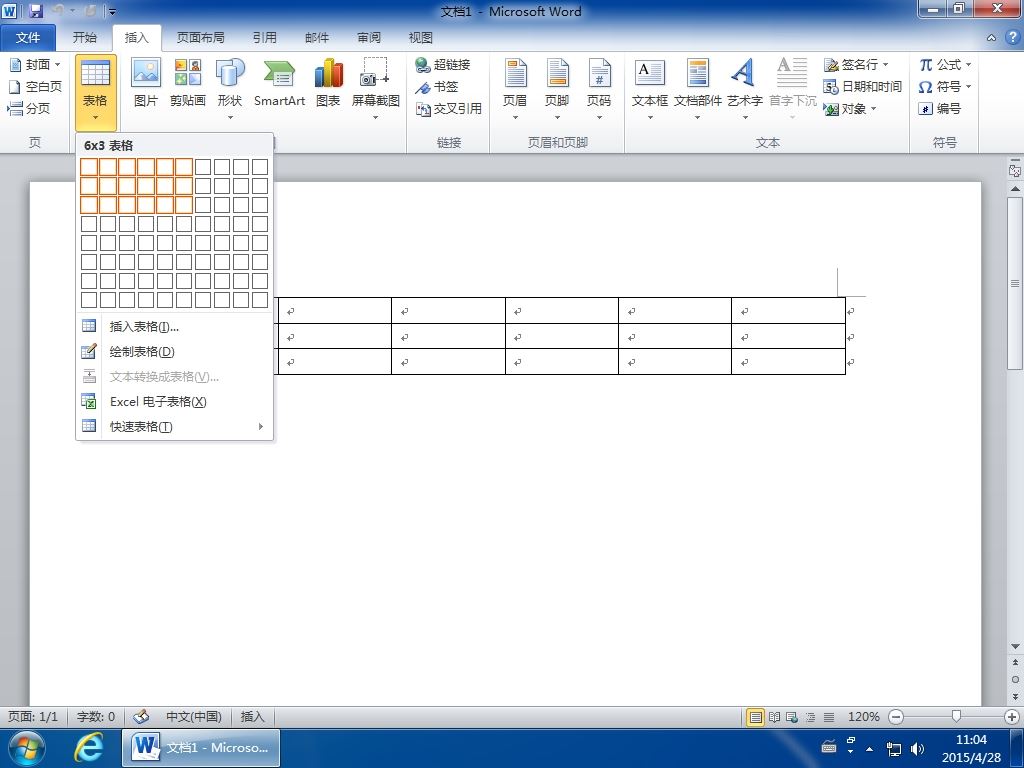Insert a 空白页 blank page
Viewport: 1024px width, 768px height.
35,87
